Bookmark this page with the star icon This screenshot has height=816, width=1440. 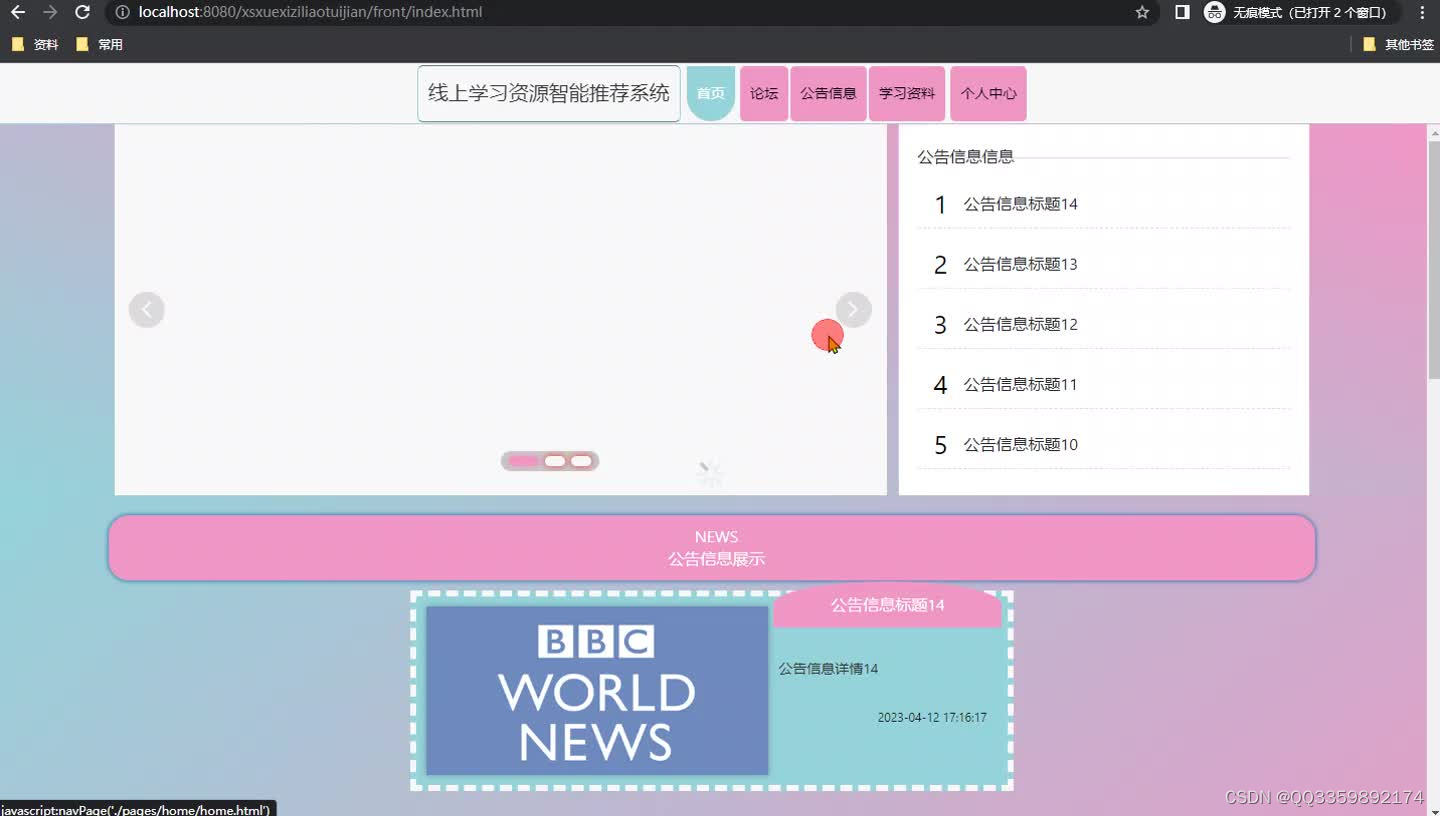(x=1142, y=12)
